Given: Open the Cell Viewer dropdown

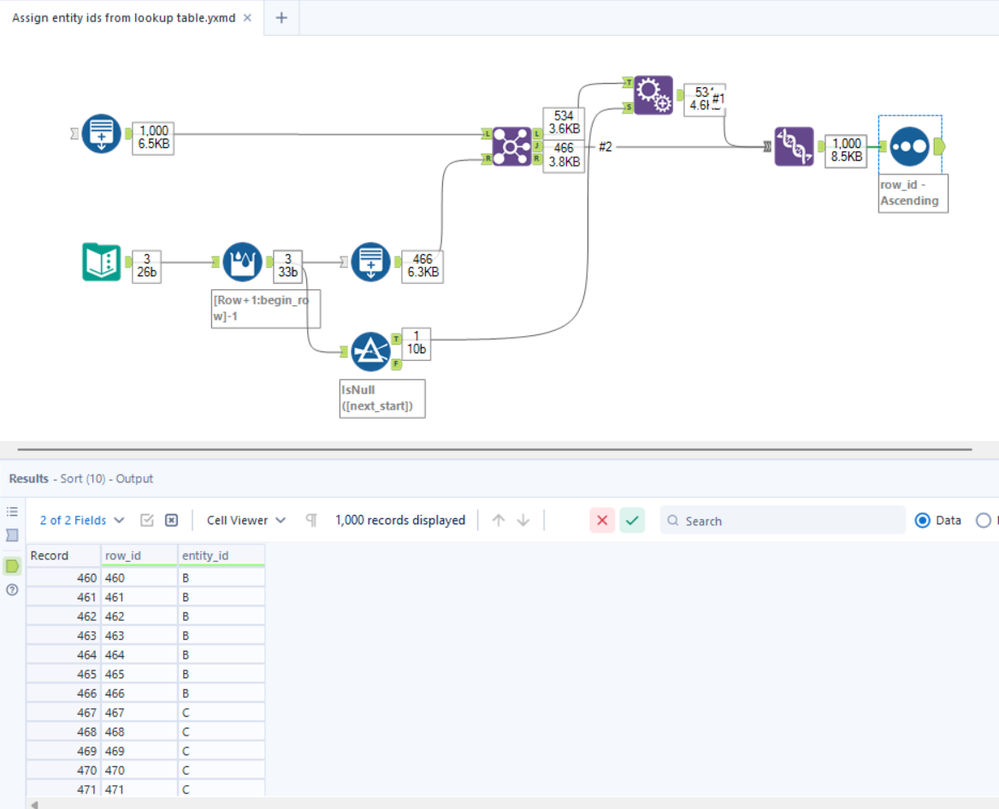Looking at the screenshot, I should coord(246,520).
